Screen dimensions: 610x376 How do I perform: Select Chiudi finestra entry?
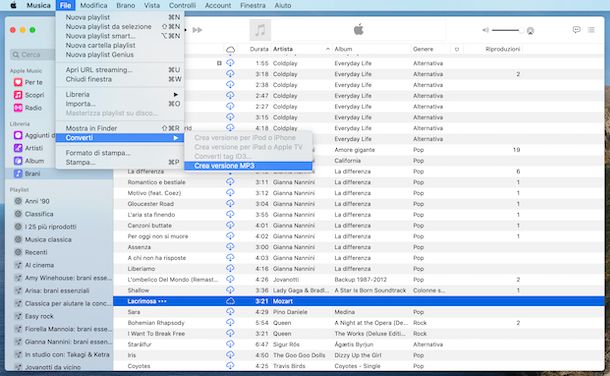pyautogui.click(x=120, y=79)
